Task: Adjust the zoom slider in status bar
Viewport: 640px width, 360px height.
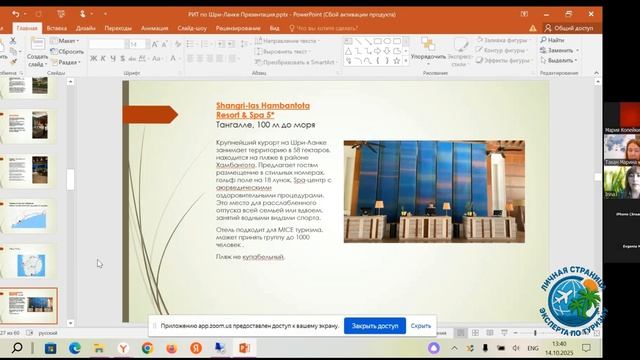Action: tap(535, 333)
